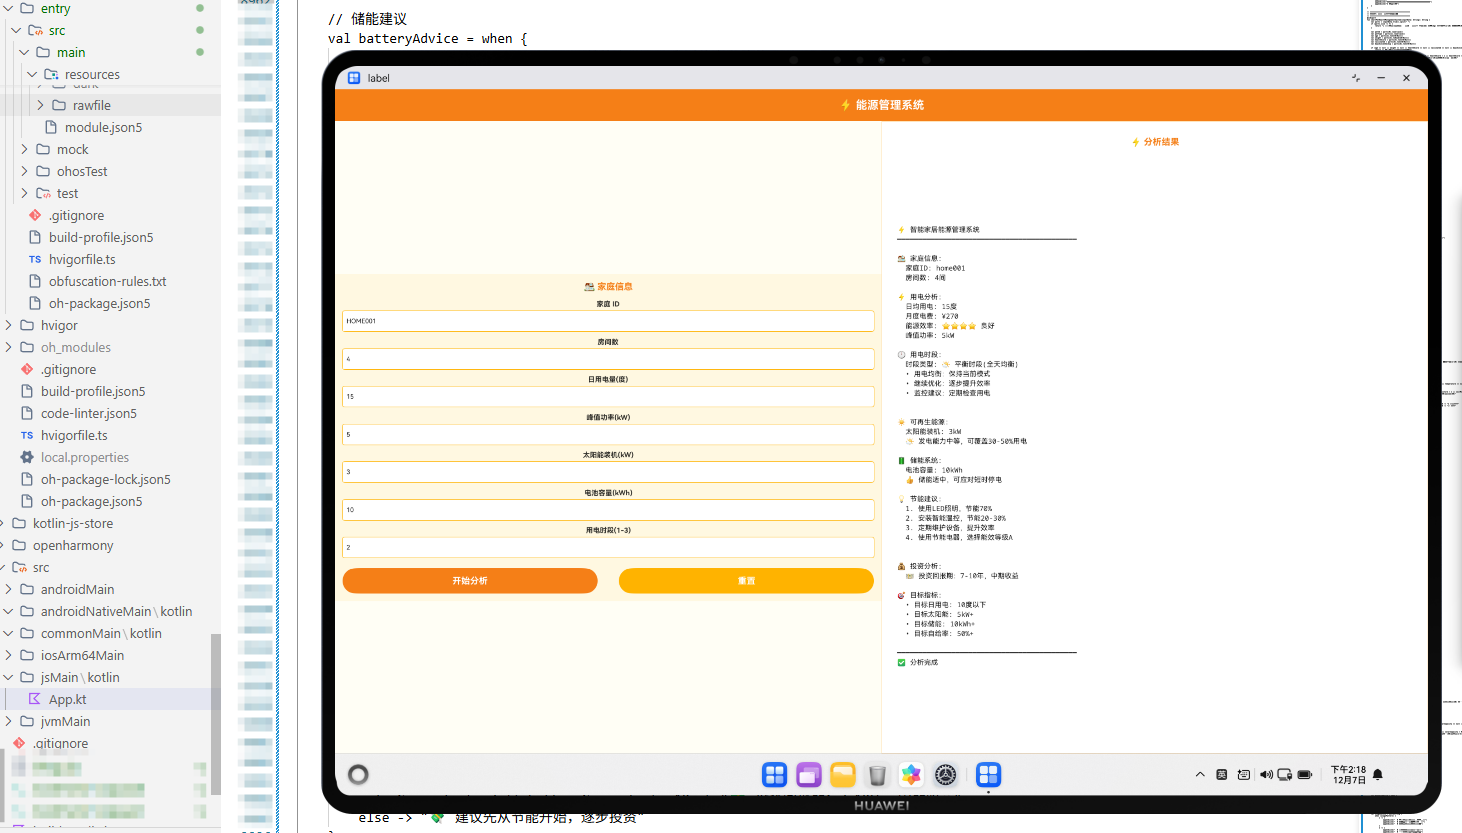Image resolution: width=1462 pixels, height=833 pixels.
Task: Focus the 太阳能装机(kW) input field
Action: [x=608, y=472]
